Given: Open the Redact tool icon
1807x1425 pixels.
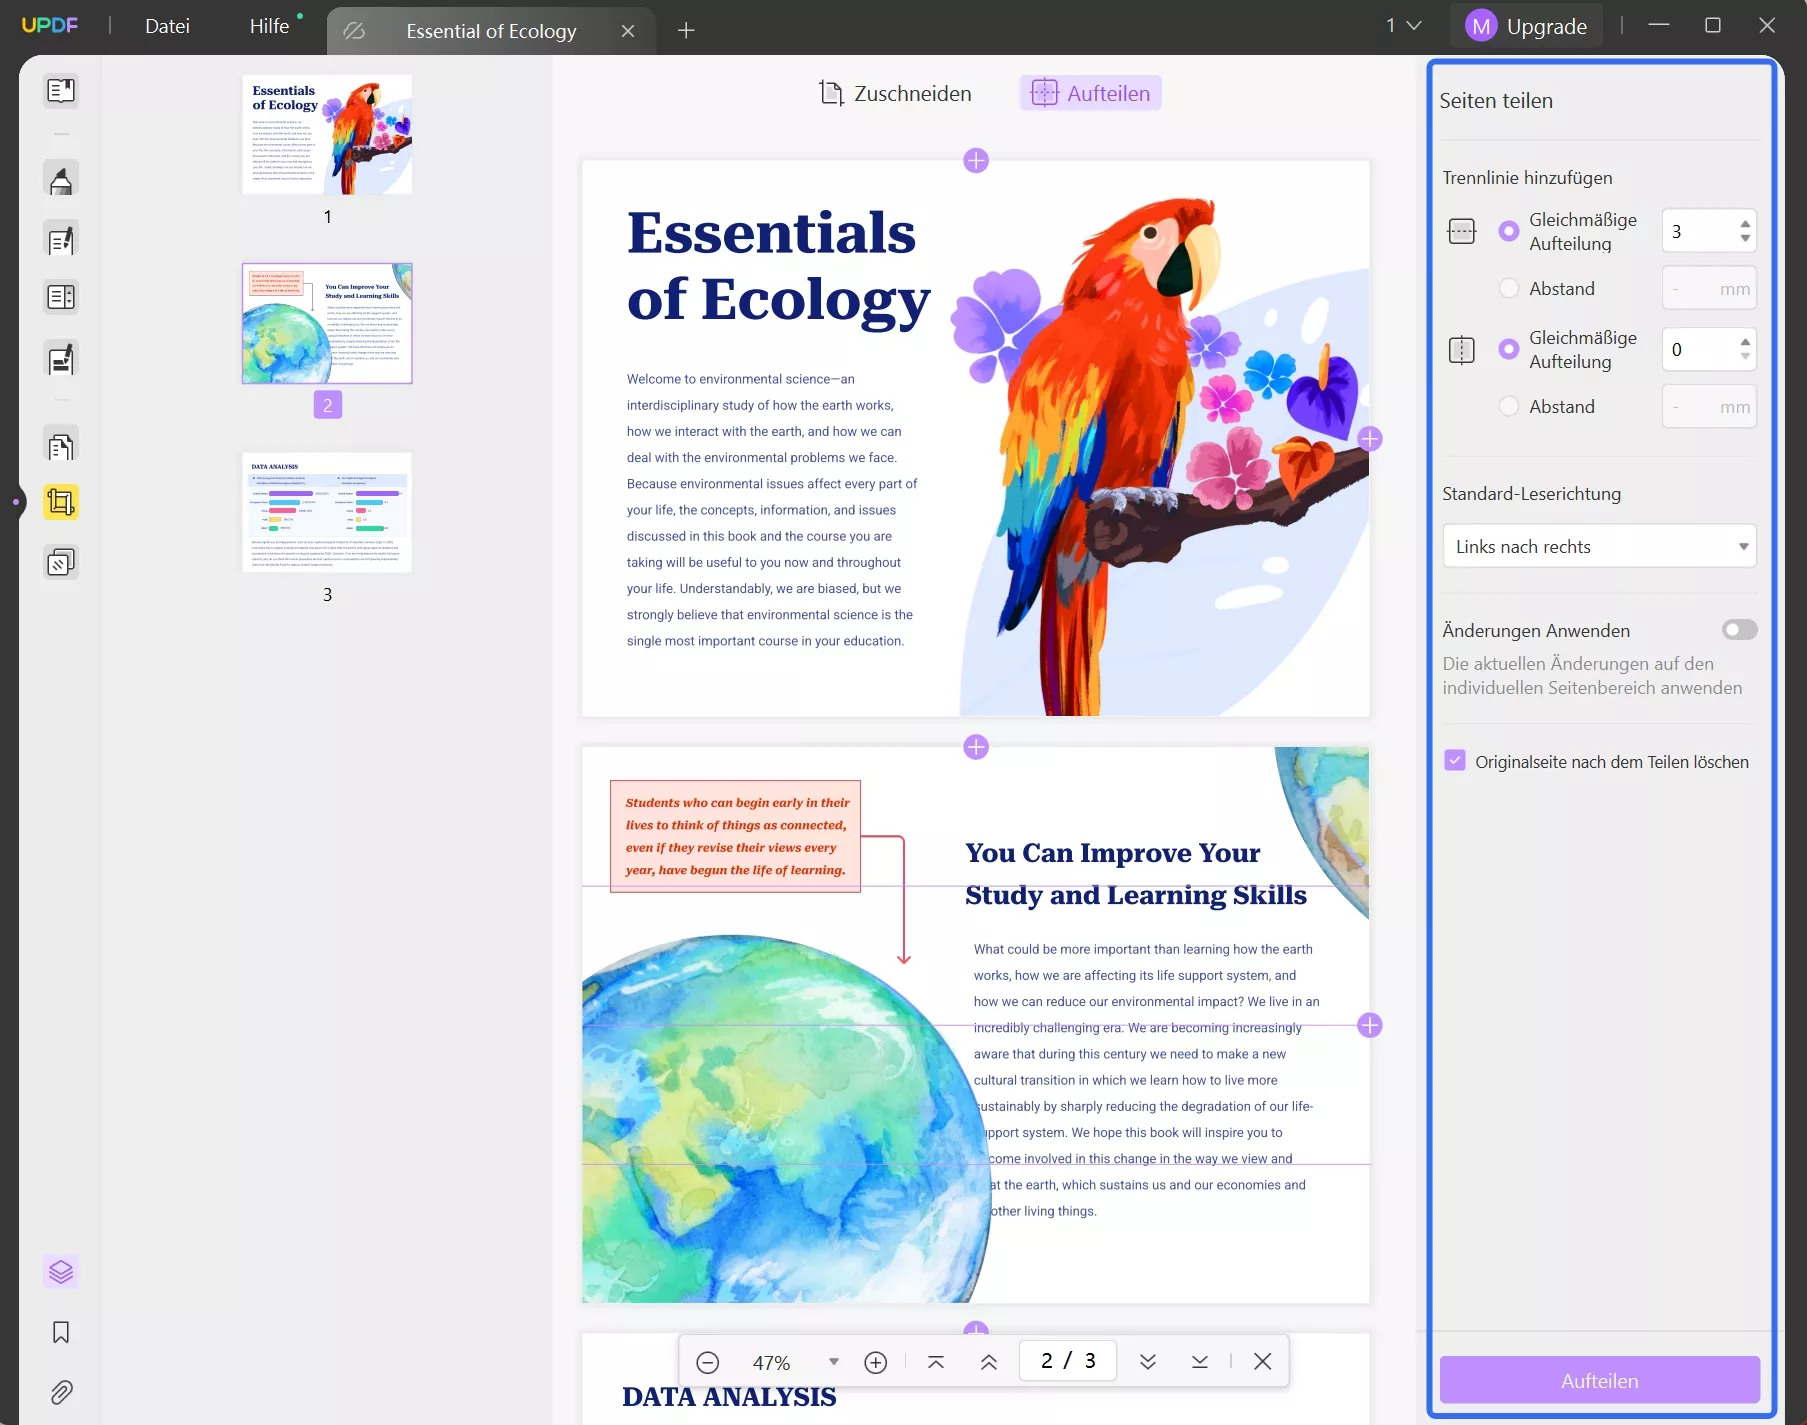Looking at the screenshot, I should tap(61, 359).
